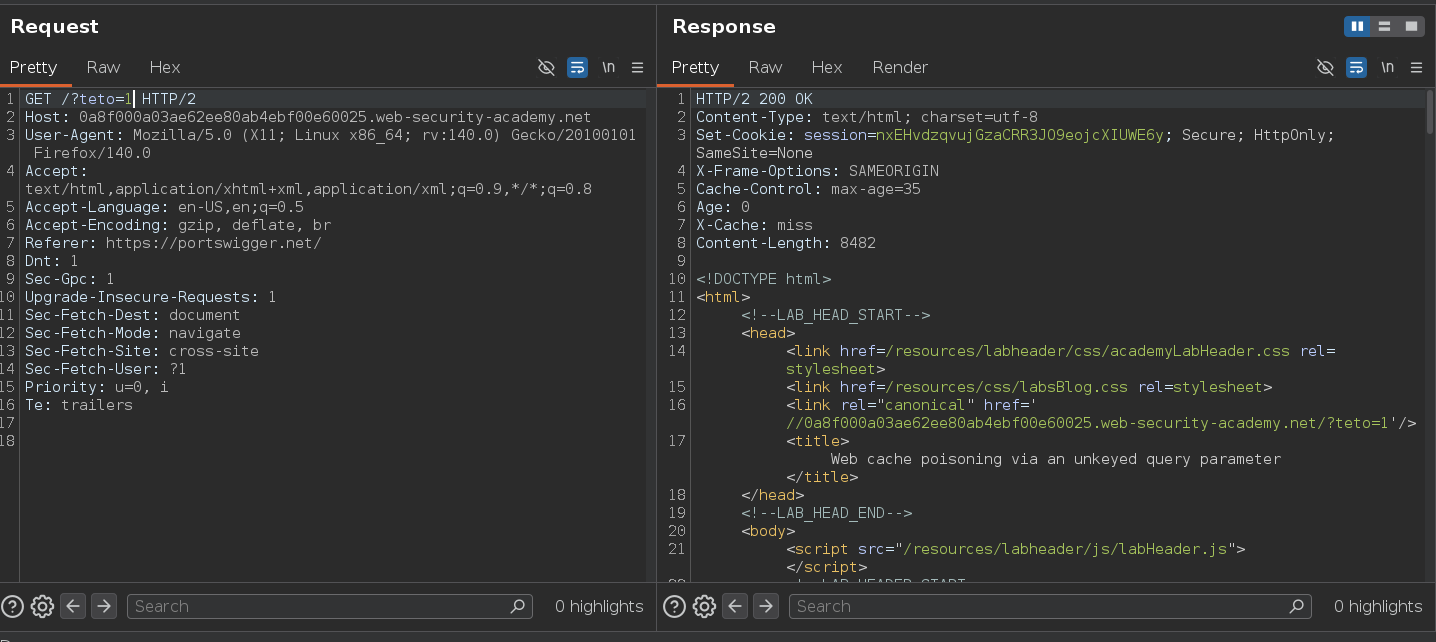Click the 'Age: 0' response header
This screenshot has height=642, width=1436.
(723, 207)
